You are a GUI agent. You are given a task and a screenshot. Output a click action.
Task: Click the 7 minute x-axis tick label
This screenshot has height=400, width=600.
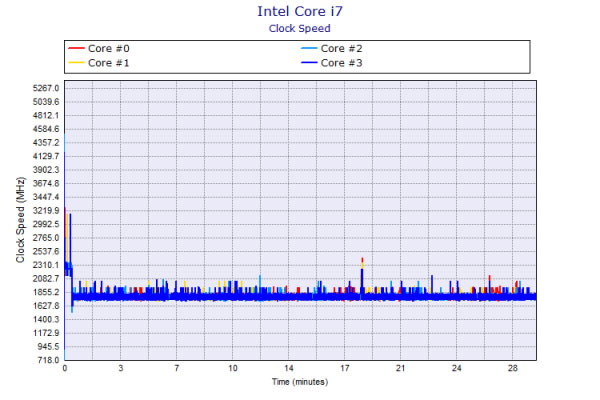pyautogui.click(x=177, y=368)
